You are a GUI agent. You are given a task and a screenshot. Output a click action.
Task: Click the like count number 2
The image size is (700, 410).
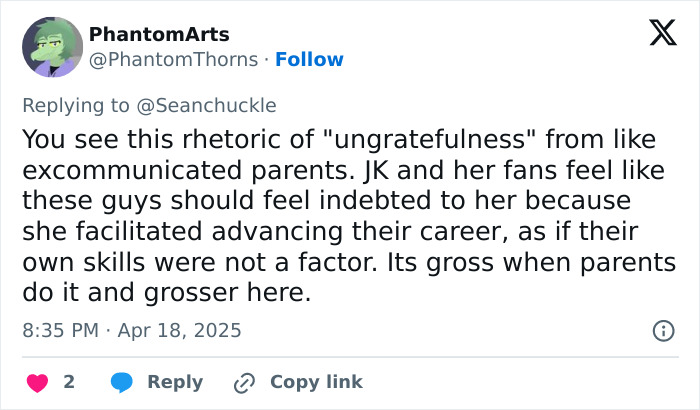pyautogui.click(x=69, y=382)
